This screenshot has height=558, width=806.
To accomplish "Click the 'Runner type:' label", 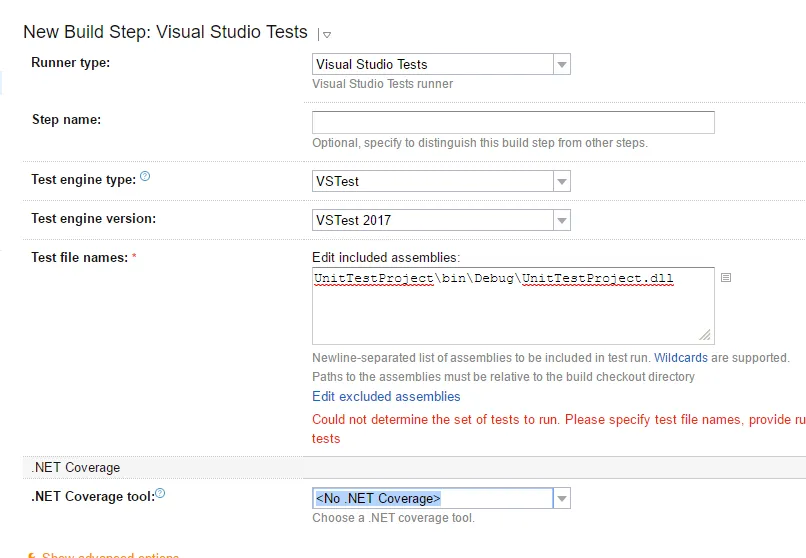I will point(70,63).
